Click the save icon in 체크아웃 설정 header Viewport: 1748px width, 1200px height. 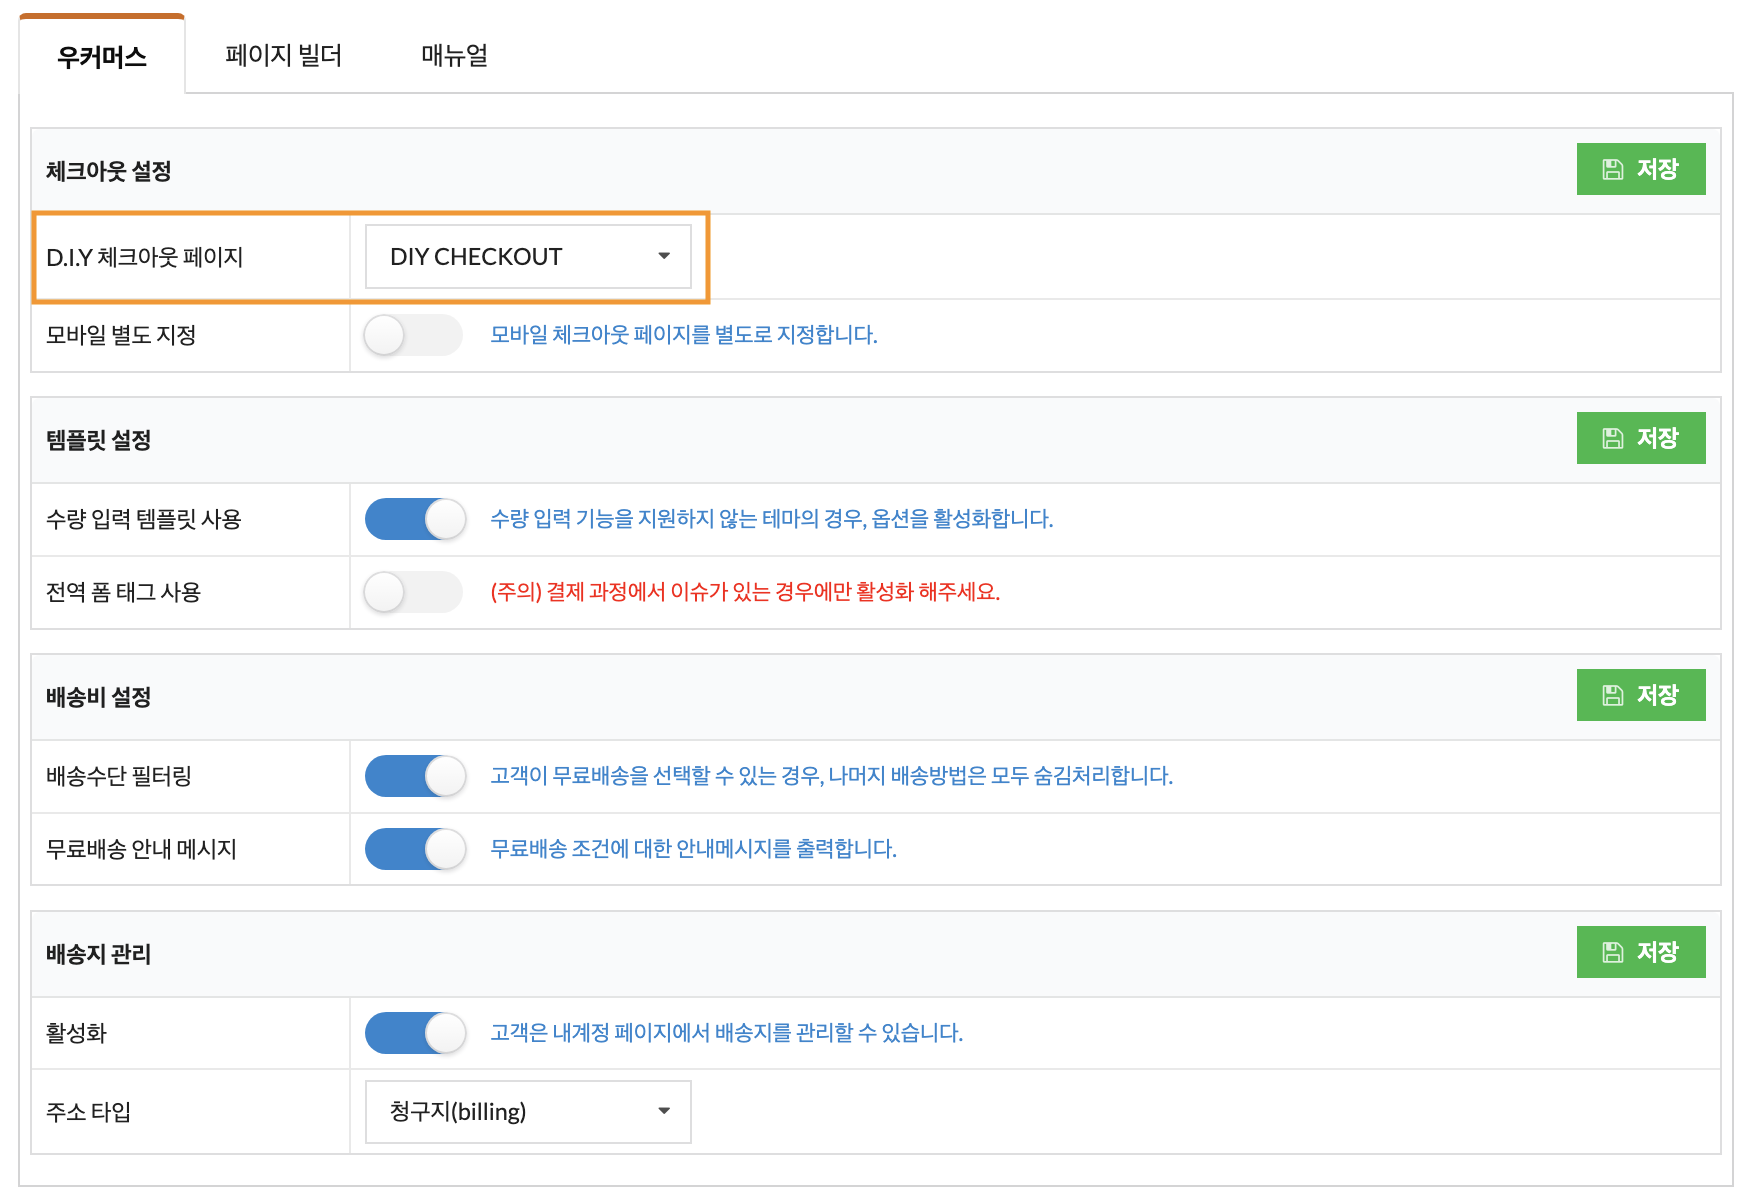[1612, 170]
